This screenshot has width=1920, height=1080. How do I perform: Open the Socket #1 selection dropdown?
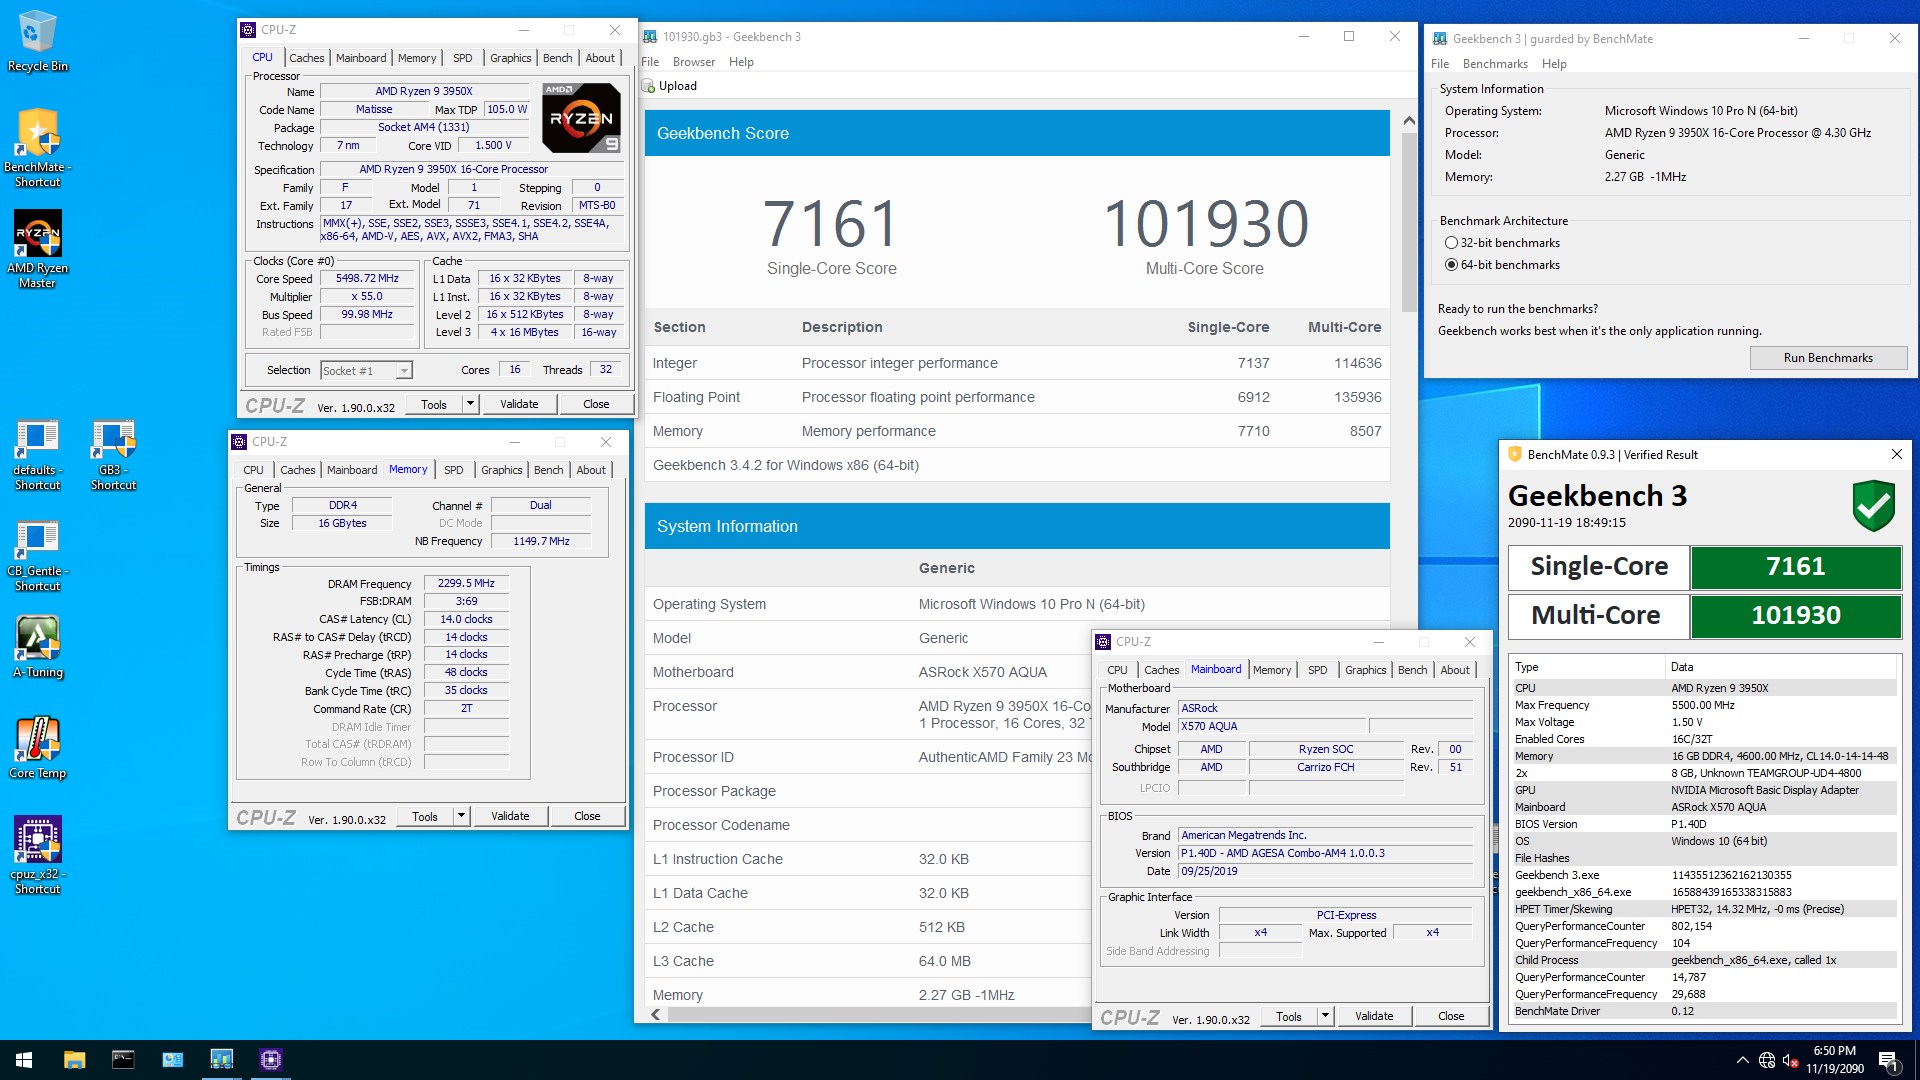pyautogui.click(x=366, y=371)
